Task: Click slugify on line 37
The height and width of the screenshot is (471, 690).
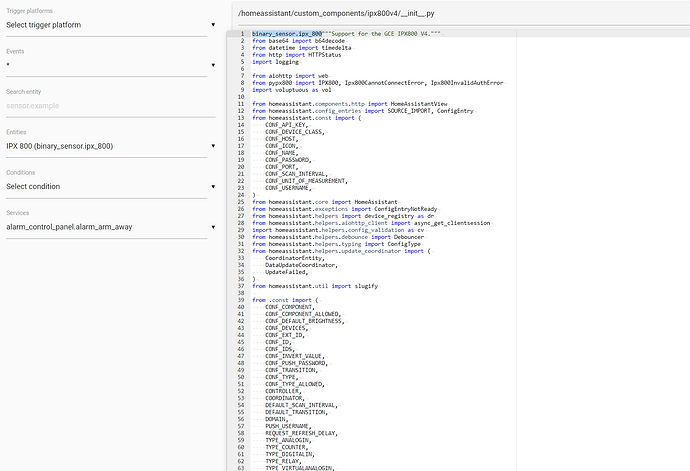Action: pyautogui.click(x=366, y=286)
